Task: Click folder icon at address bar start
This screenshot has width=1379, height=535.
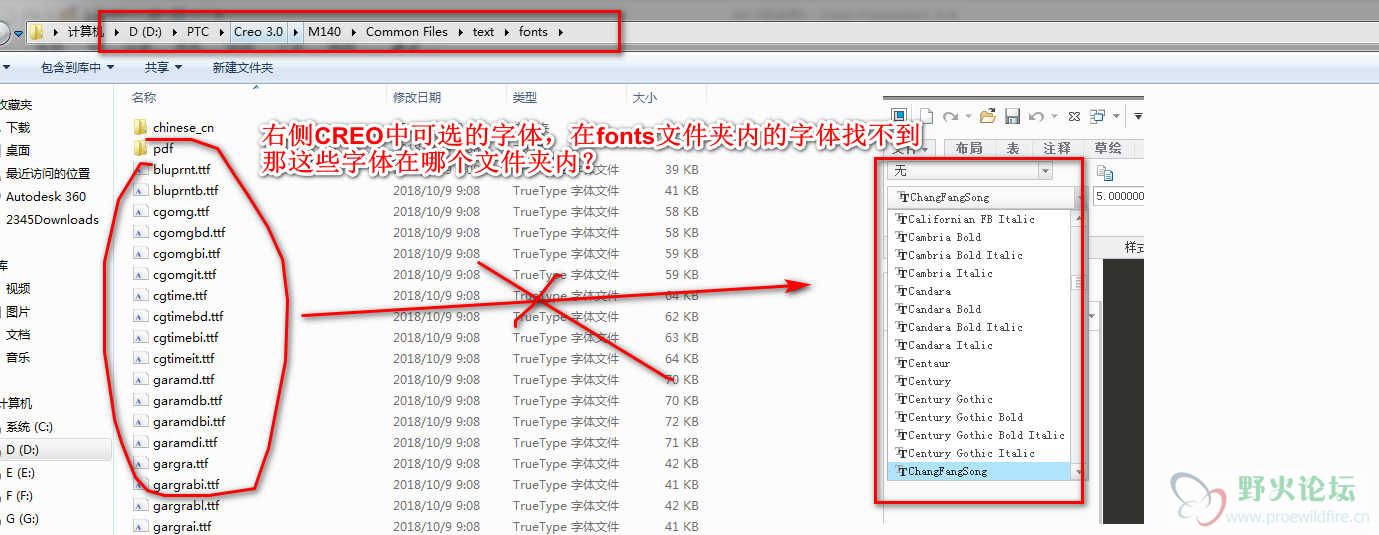Action: click(x=36, y=32)
